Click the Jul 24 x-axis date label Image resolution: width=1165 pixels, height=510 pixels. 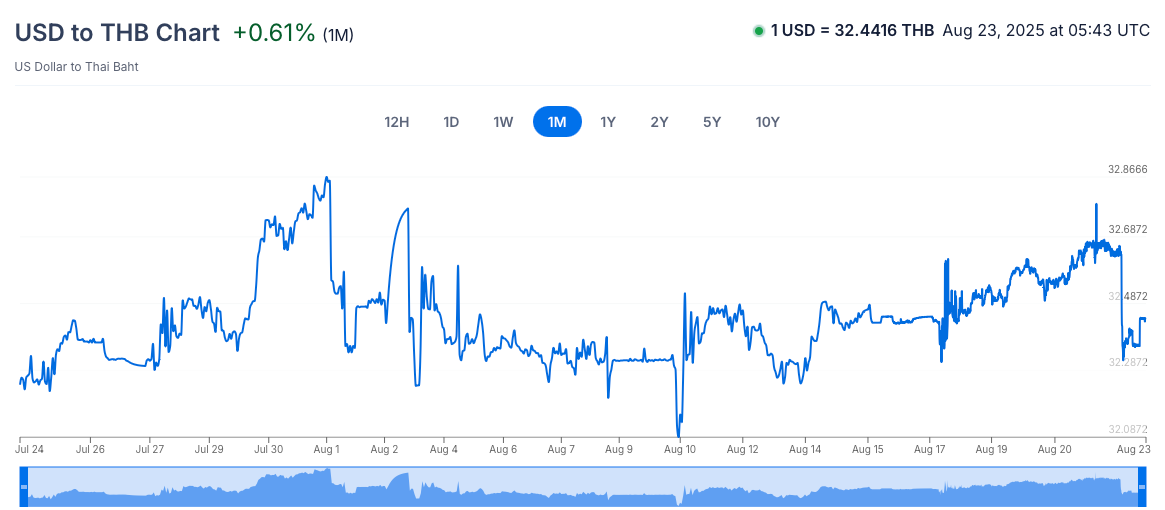point(30,451)
